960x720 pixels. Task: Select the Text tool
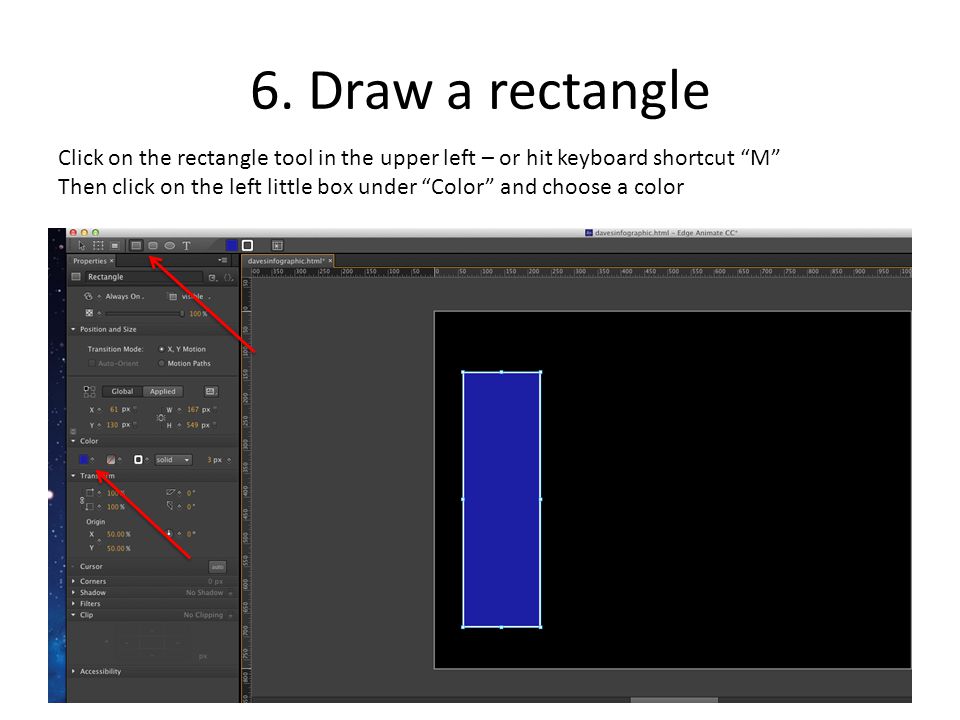click(x=186, y=246)
